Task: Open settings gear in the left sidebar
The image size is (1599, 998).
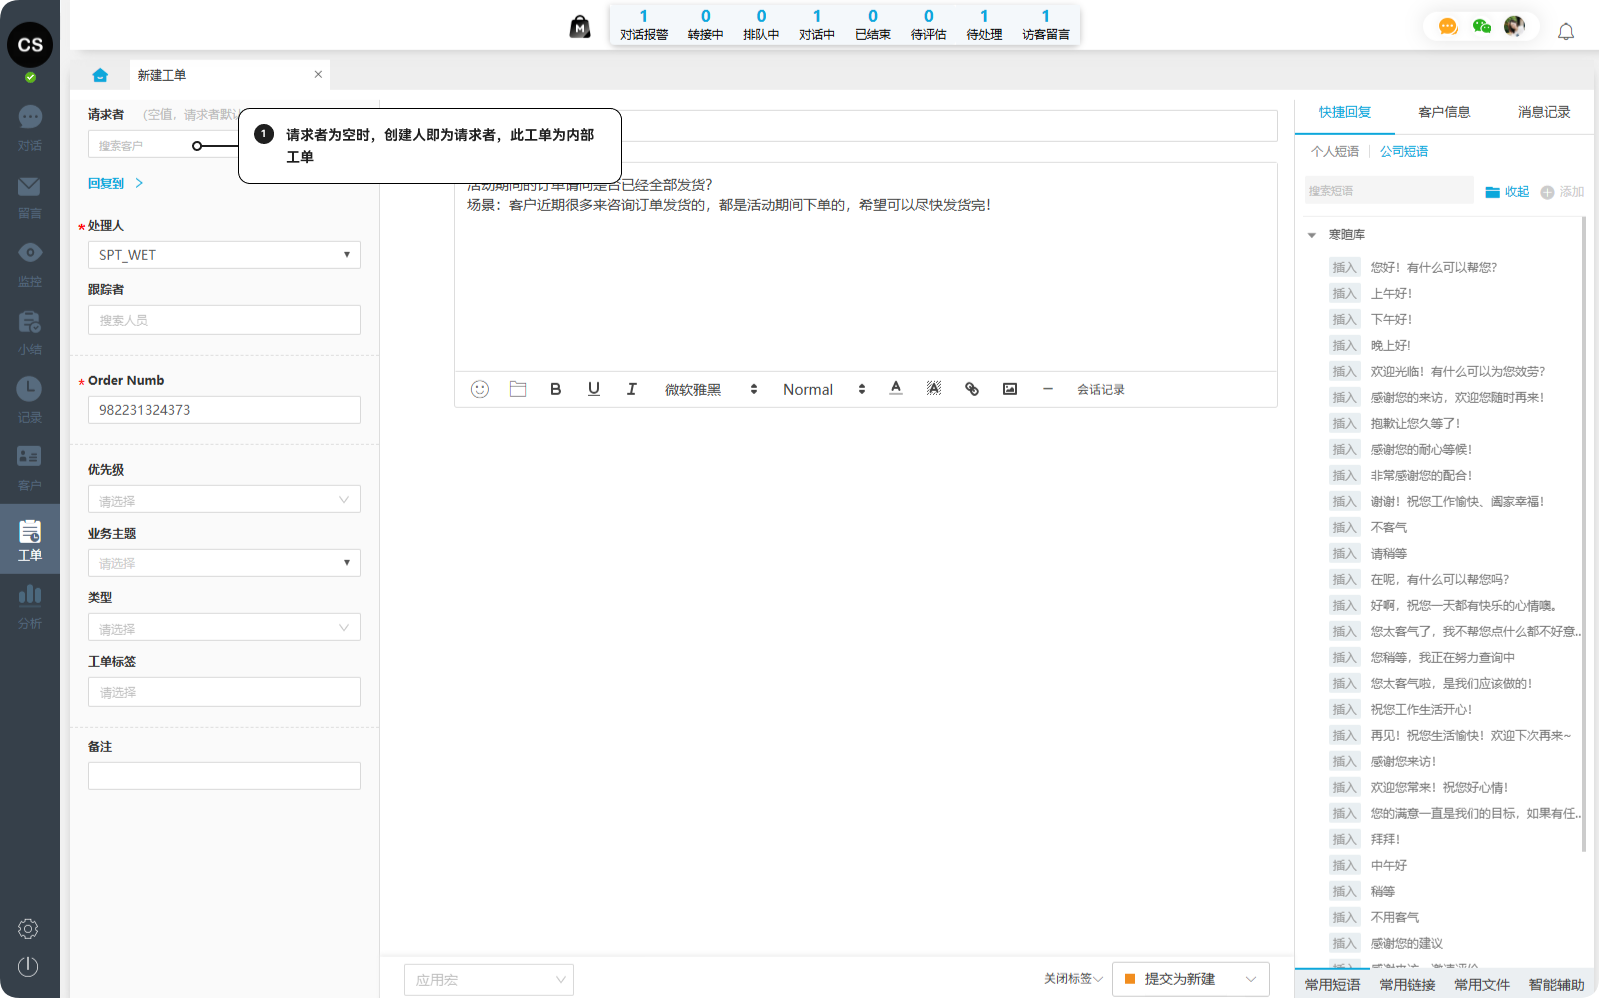Action: click(28, 929)
